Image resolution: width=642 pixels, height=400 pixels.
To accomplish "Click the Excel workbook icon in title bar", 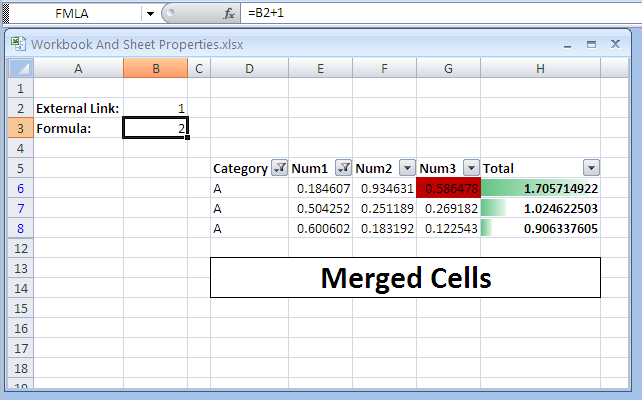I will (19, 44).
